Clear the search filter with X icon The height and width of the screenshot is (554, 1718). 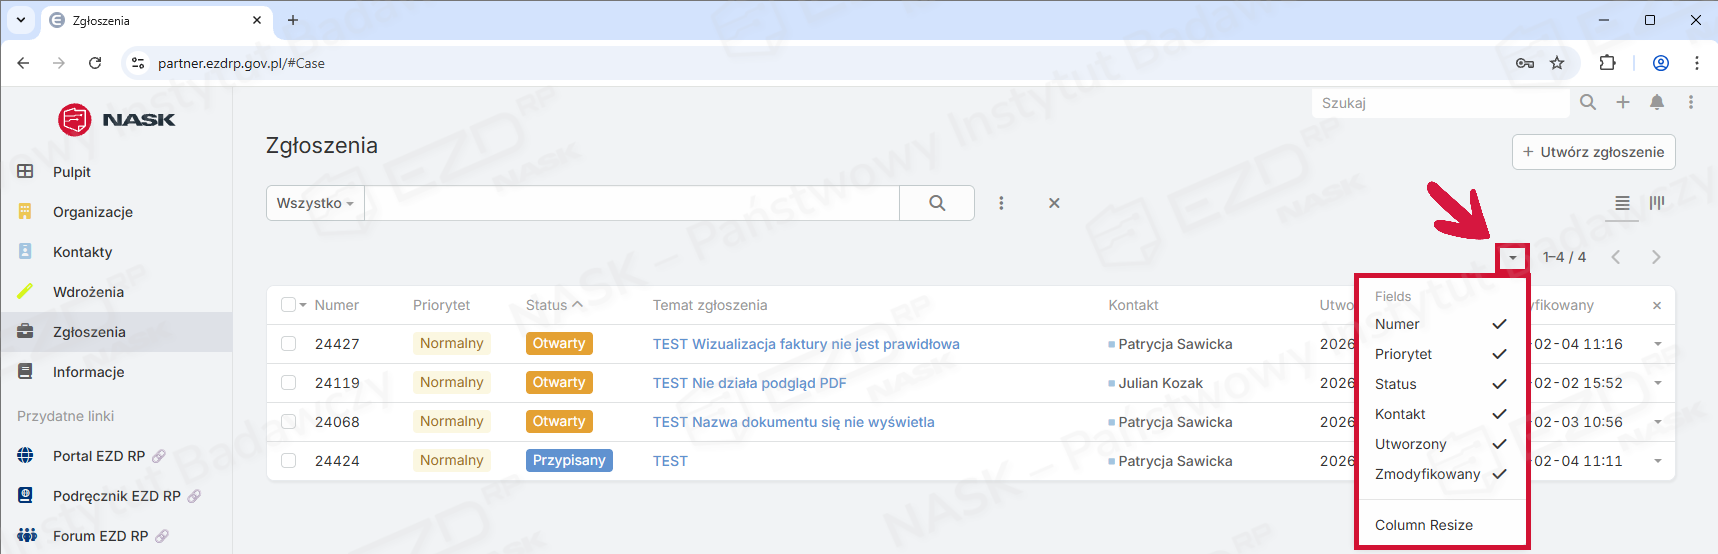tap(1054, 203)
